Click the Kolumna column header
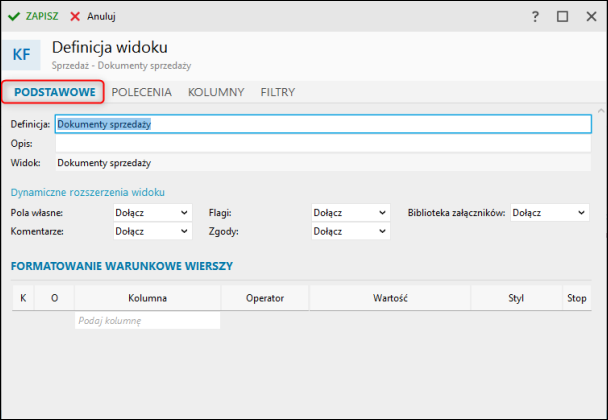 [x=147, y=298]
